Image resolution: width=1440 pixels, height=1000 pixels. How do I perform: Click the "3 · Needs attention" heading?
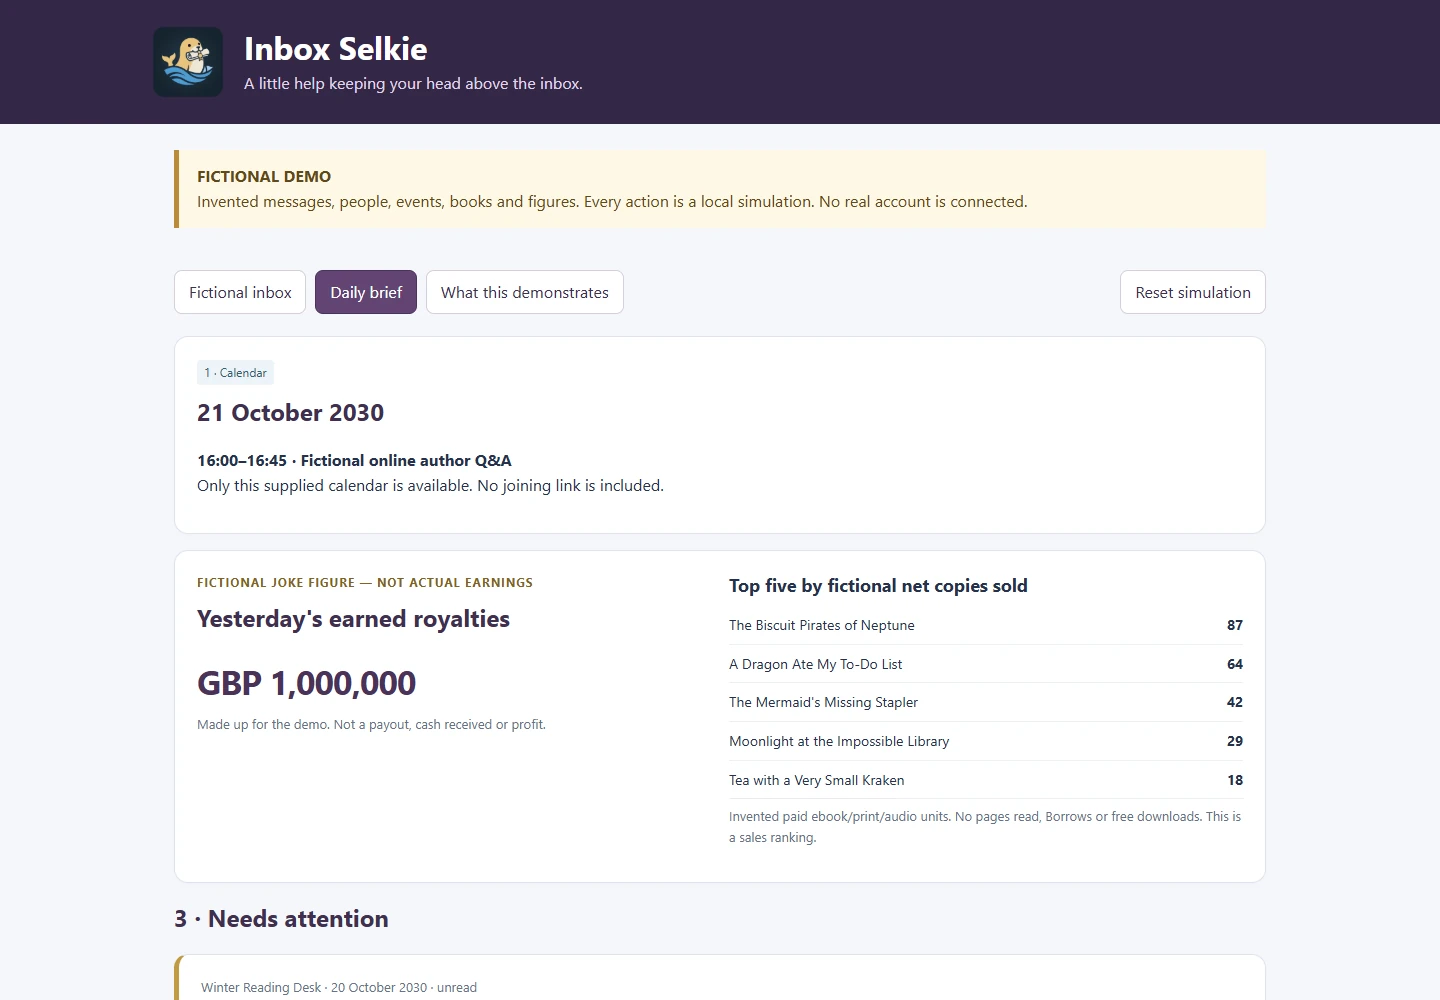click(281, 919)
